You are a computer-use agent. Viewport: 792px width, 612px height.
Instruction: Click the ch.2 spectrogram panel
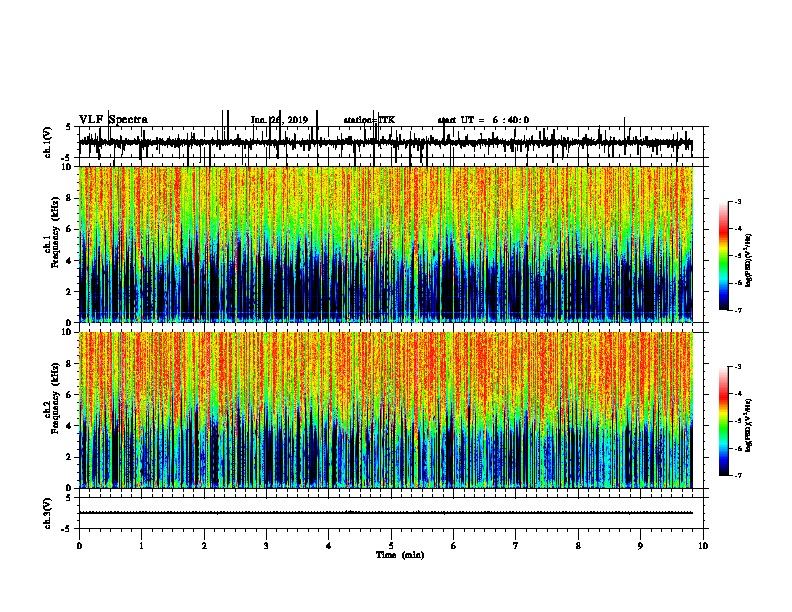pos(386,410)
